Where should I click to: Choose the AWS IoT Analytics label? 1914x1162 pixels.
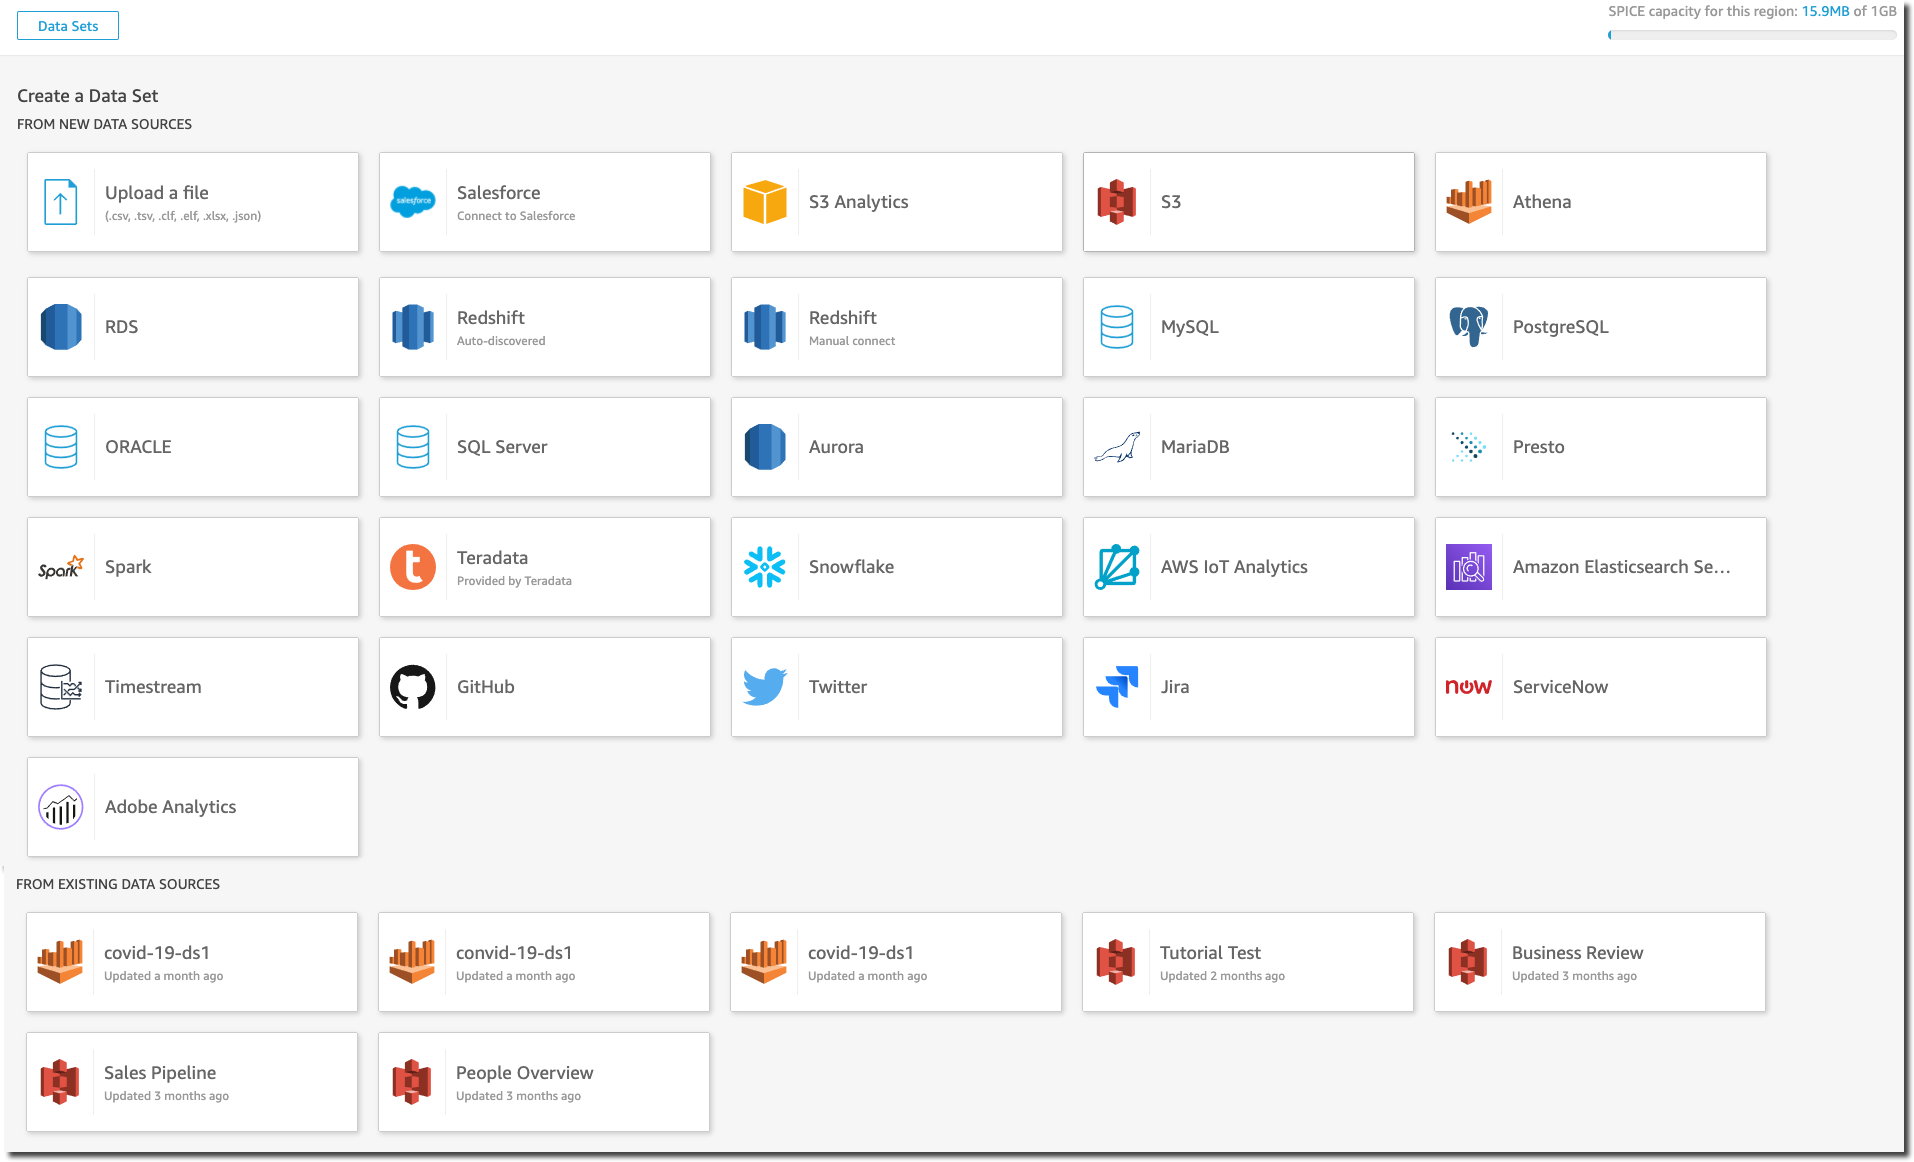(1234, 567)
